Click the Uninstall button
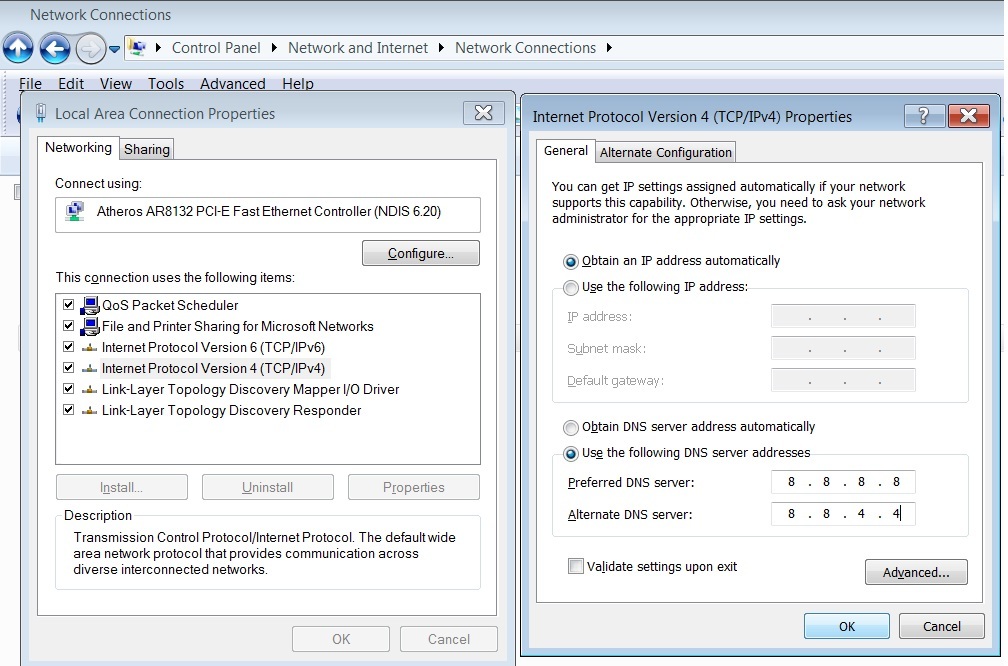The width and height of the screenshot is (1008, 666). [267, 487]
